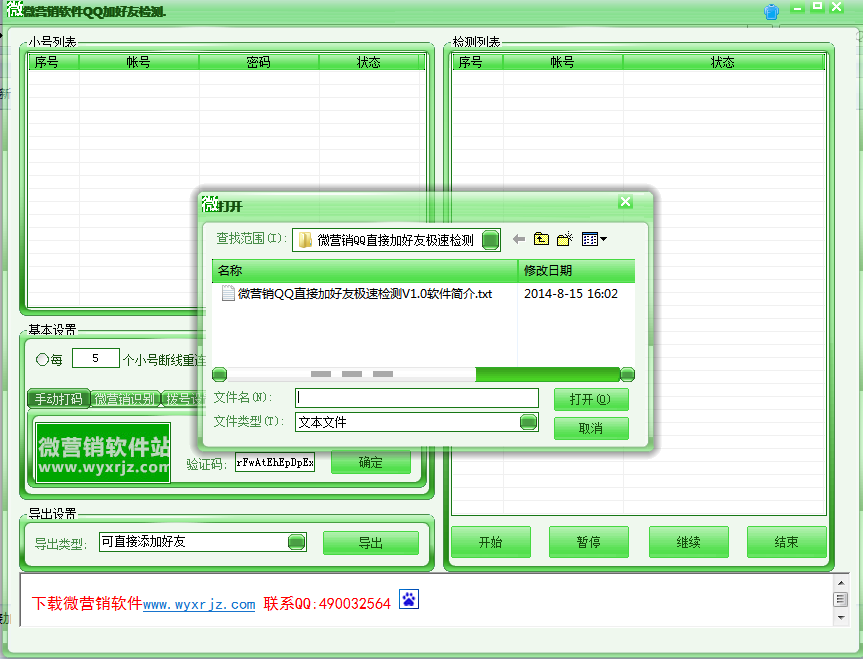This screenshot has height=659, width=863.
Task: Select the 每 radio button
Action: pyautogui.click(x=42, y=360)
